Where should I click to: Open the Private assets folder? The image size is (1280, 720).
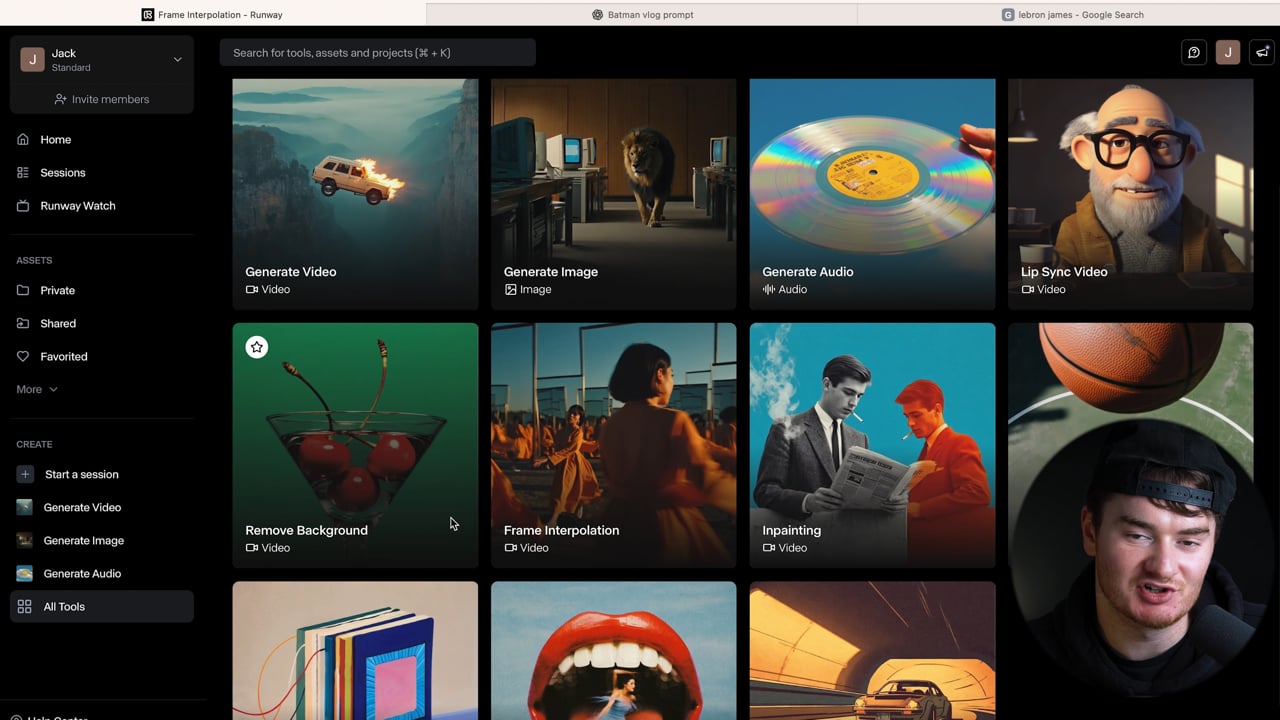click(102, 290)
